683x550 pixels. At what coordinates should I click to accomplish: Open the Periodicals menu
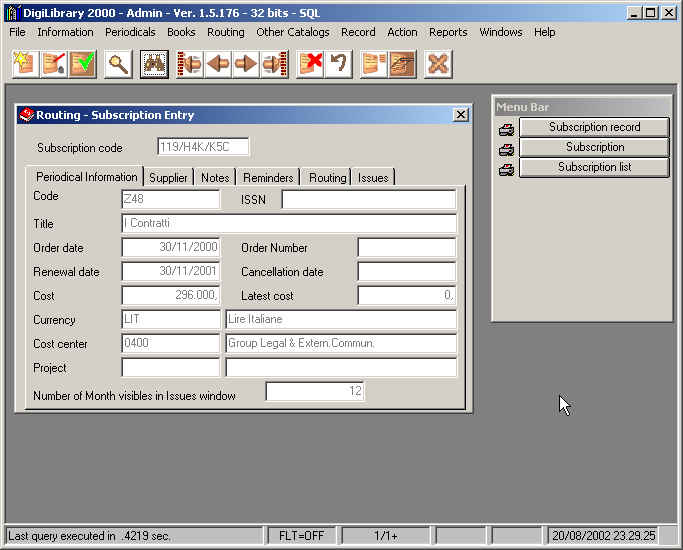(x=130, y=32)
